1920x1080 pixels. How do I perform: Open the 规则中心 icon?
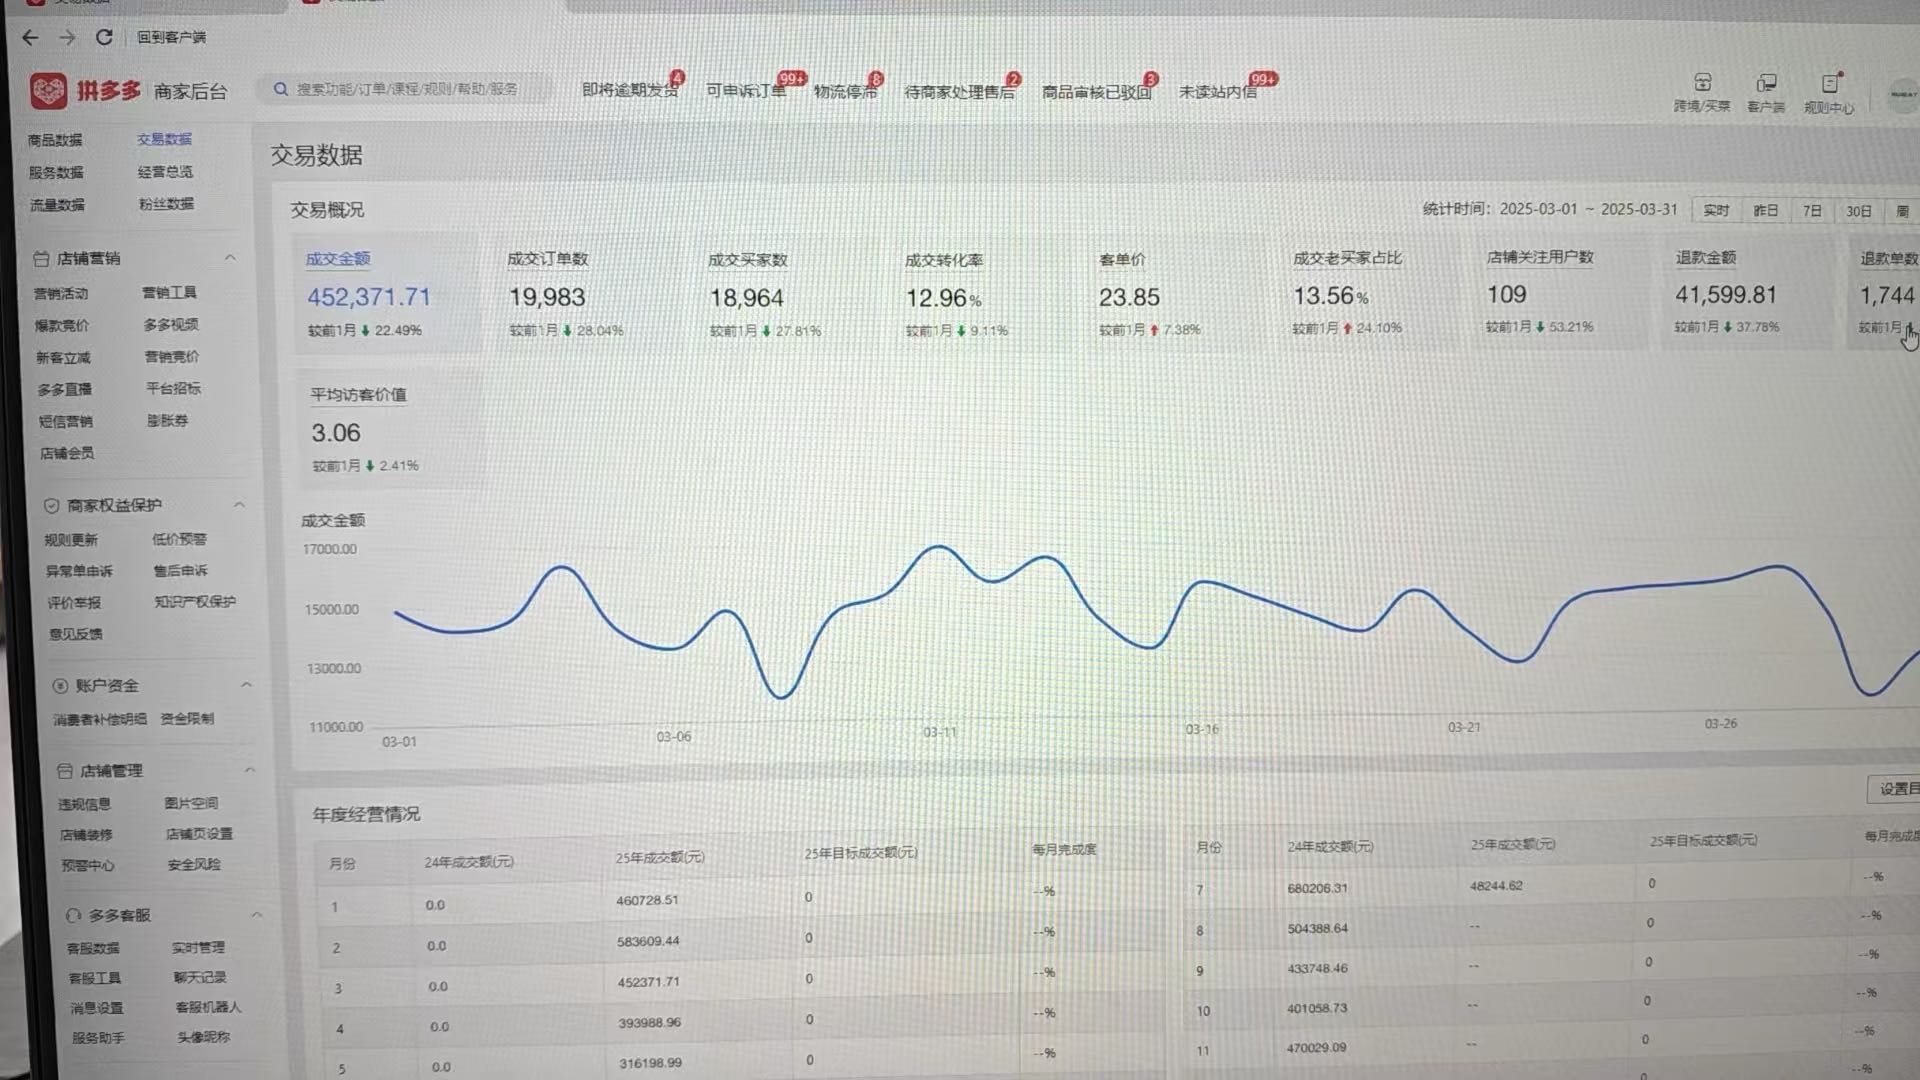tap(1829, 94)
